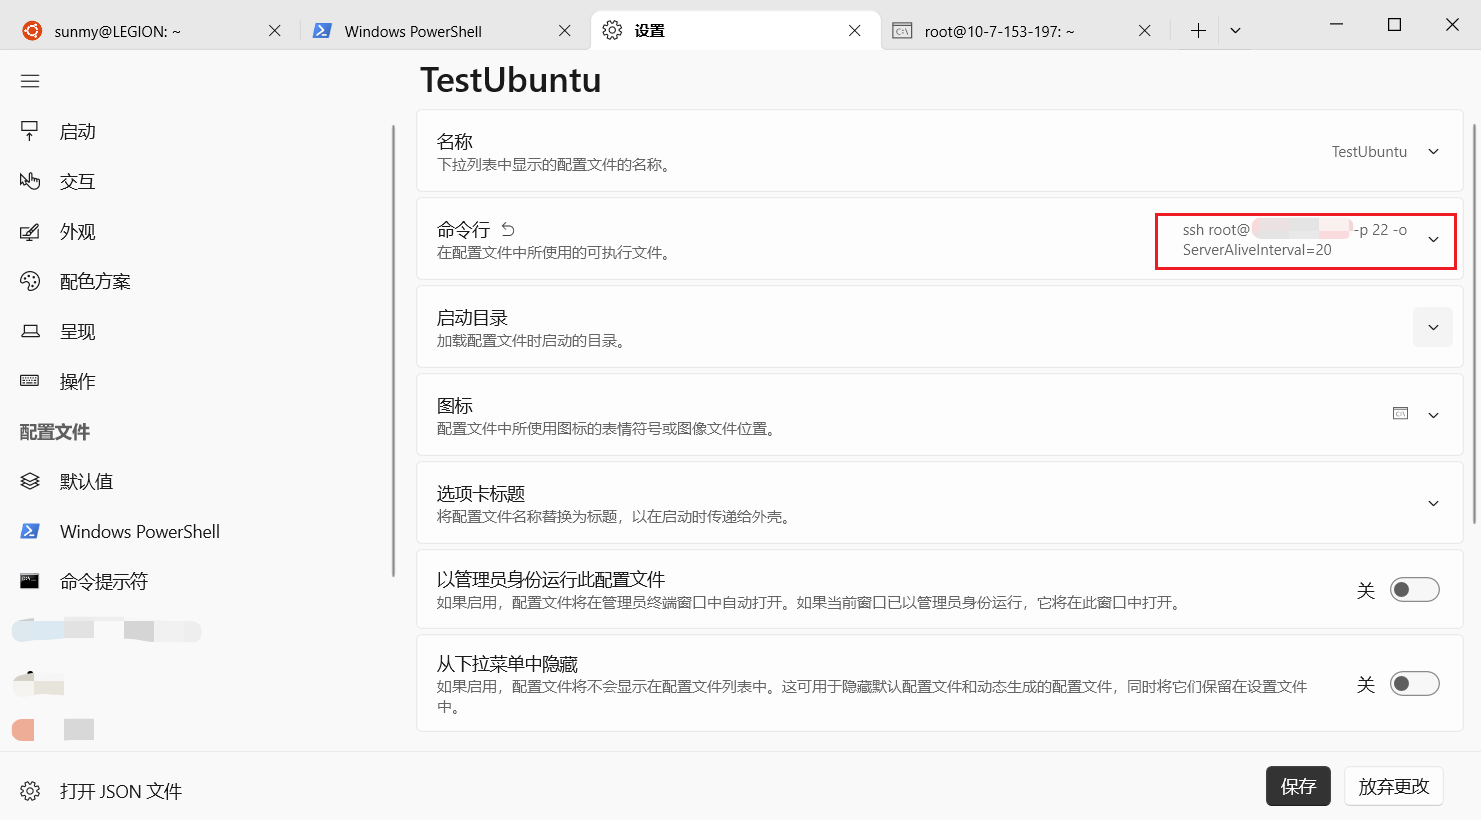This screenshot has width=1481, height=820.
Task: Click the Appearance (外观) icon
Action: click(30, 231)
